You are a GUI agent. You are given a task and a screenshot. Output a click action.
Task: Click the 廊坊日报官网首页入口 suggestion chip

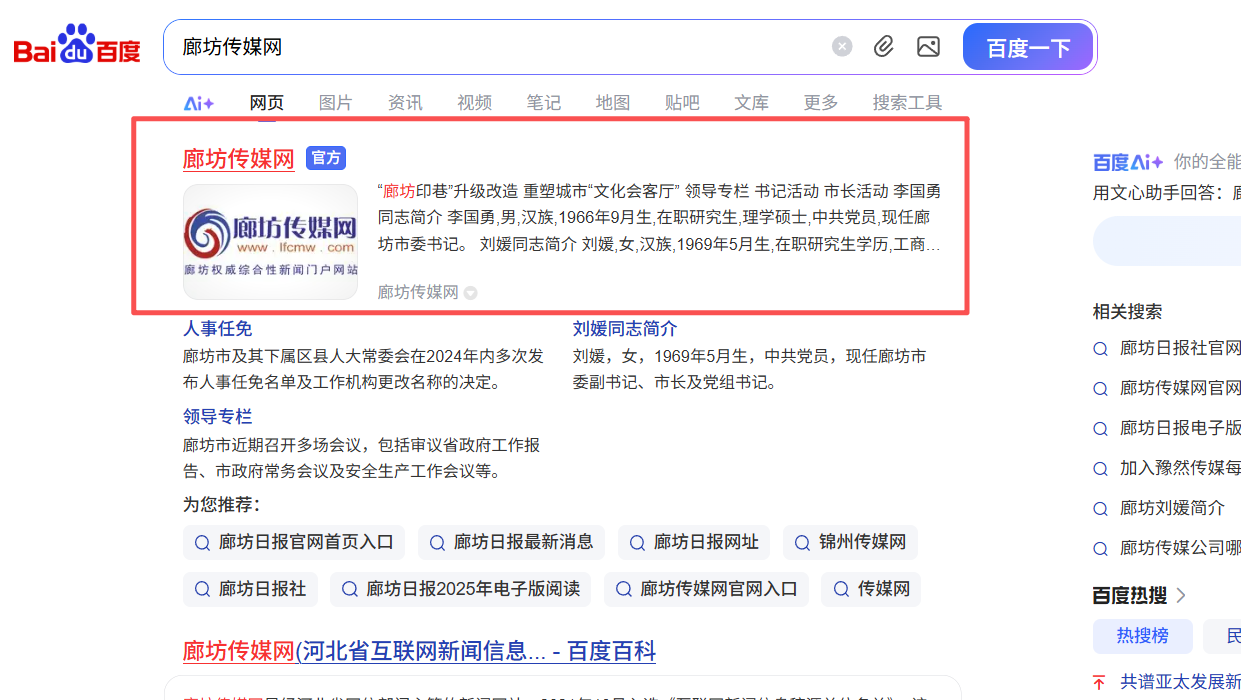point(294,542)
